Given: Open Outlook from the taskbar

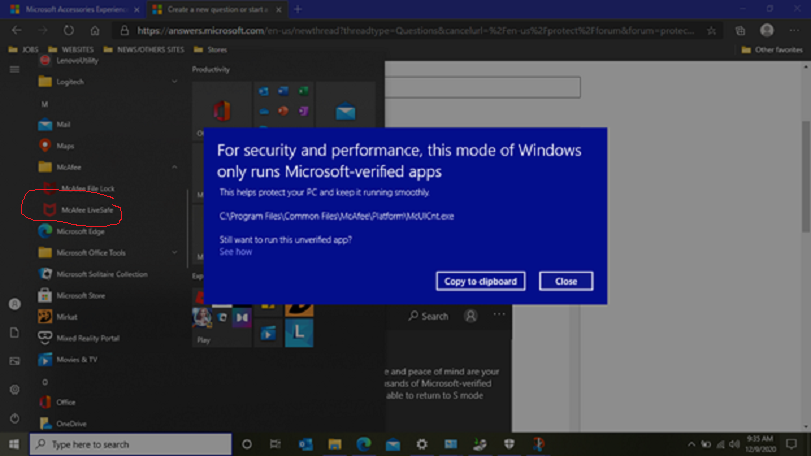Looking at the screenshot, I should (x=305, y=444).
